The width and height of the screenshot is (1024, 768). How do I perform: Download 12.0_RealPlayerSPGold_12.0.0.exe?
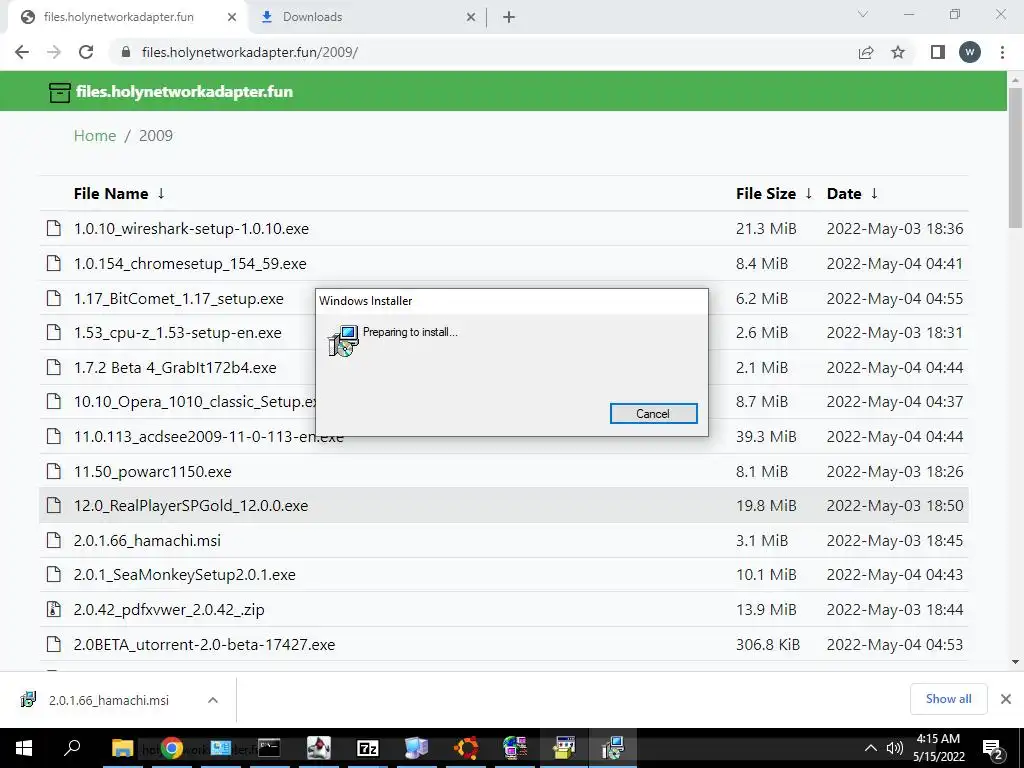point(191,505)
